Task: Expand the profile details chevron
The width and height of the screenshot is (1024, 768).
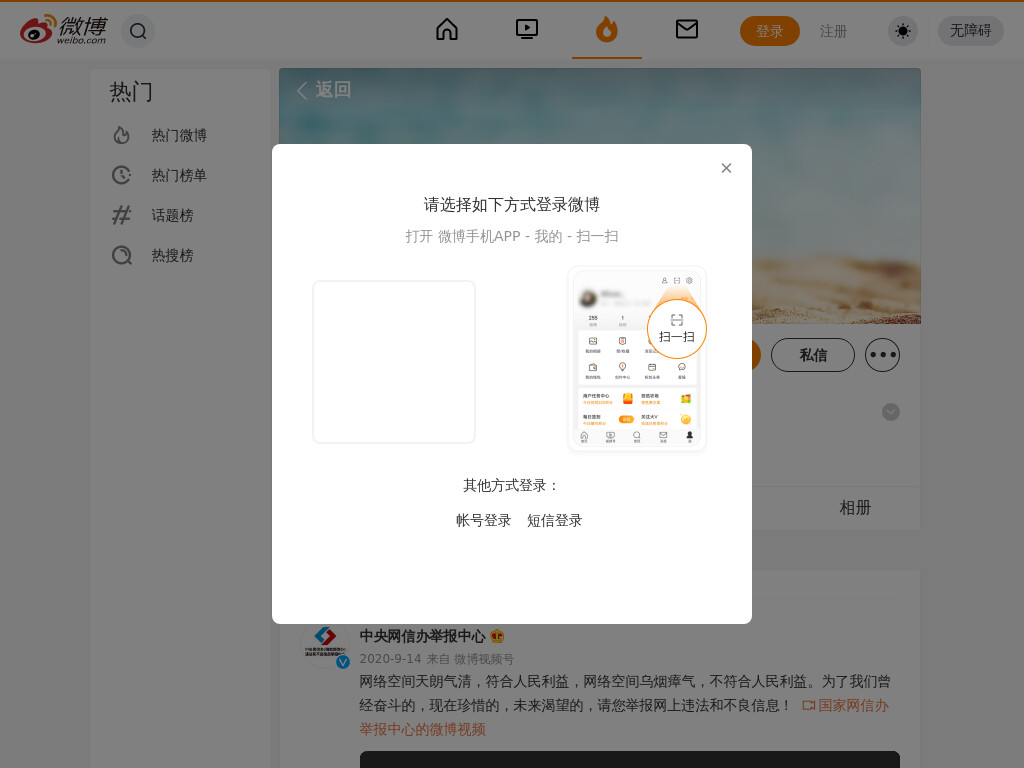Action: [x=891, y=412]
